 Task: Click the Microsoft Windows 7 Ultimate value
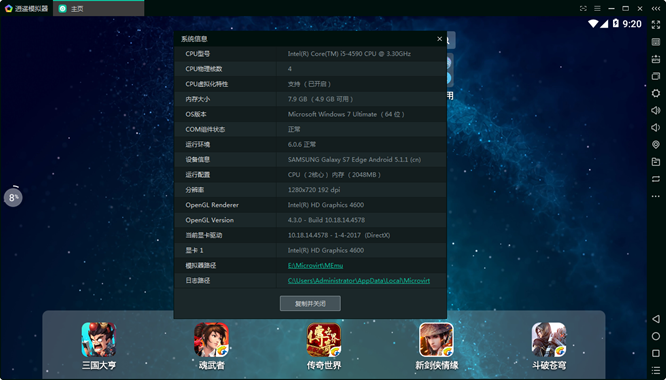pos(346,114)
